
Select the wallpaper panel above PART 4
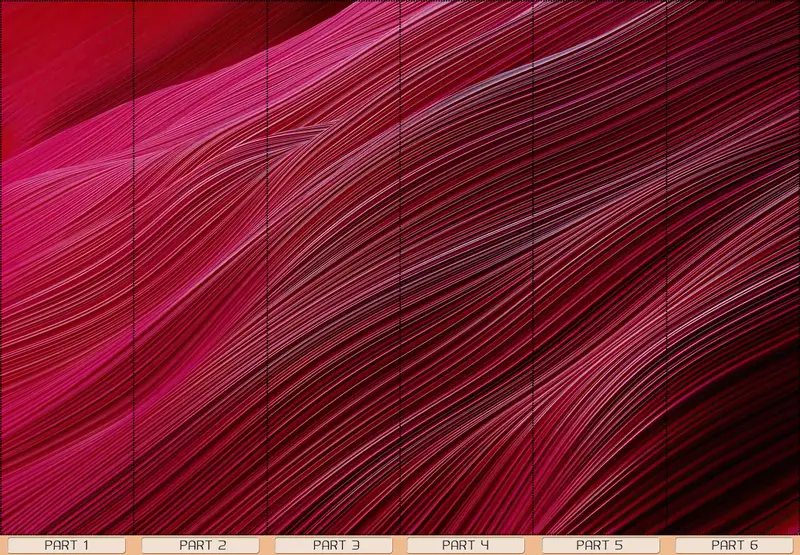pos(467,267)
